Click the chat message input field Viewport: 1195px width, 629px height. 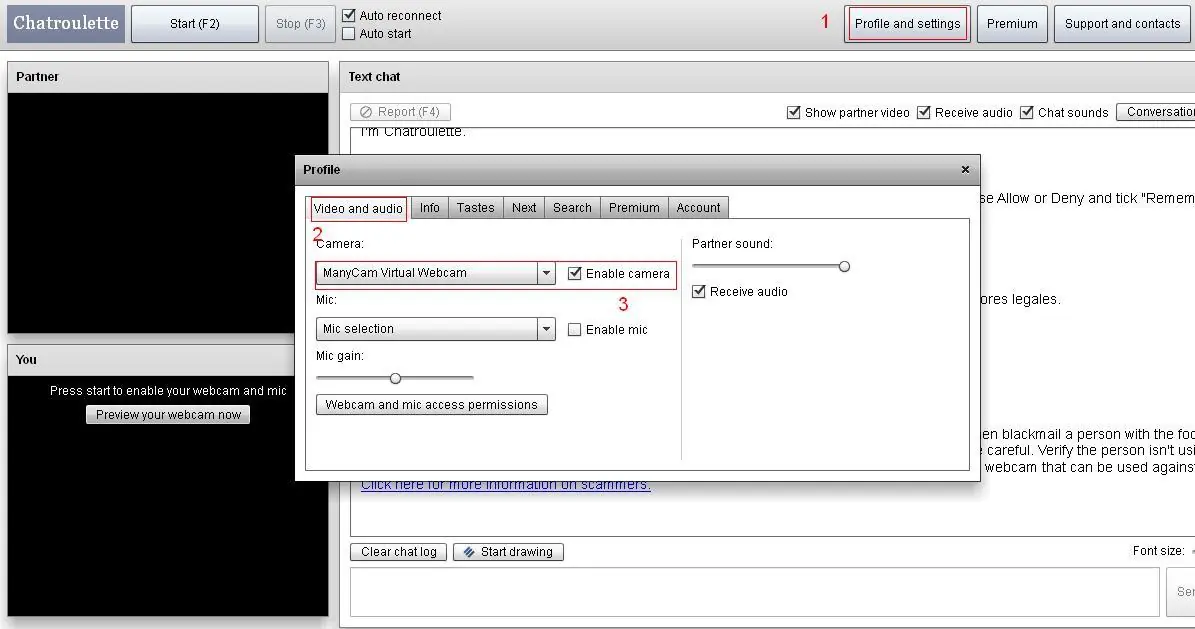click(754, 592)
